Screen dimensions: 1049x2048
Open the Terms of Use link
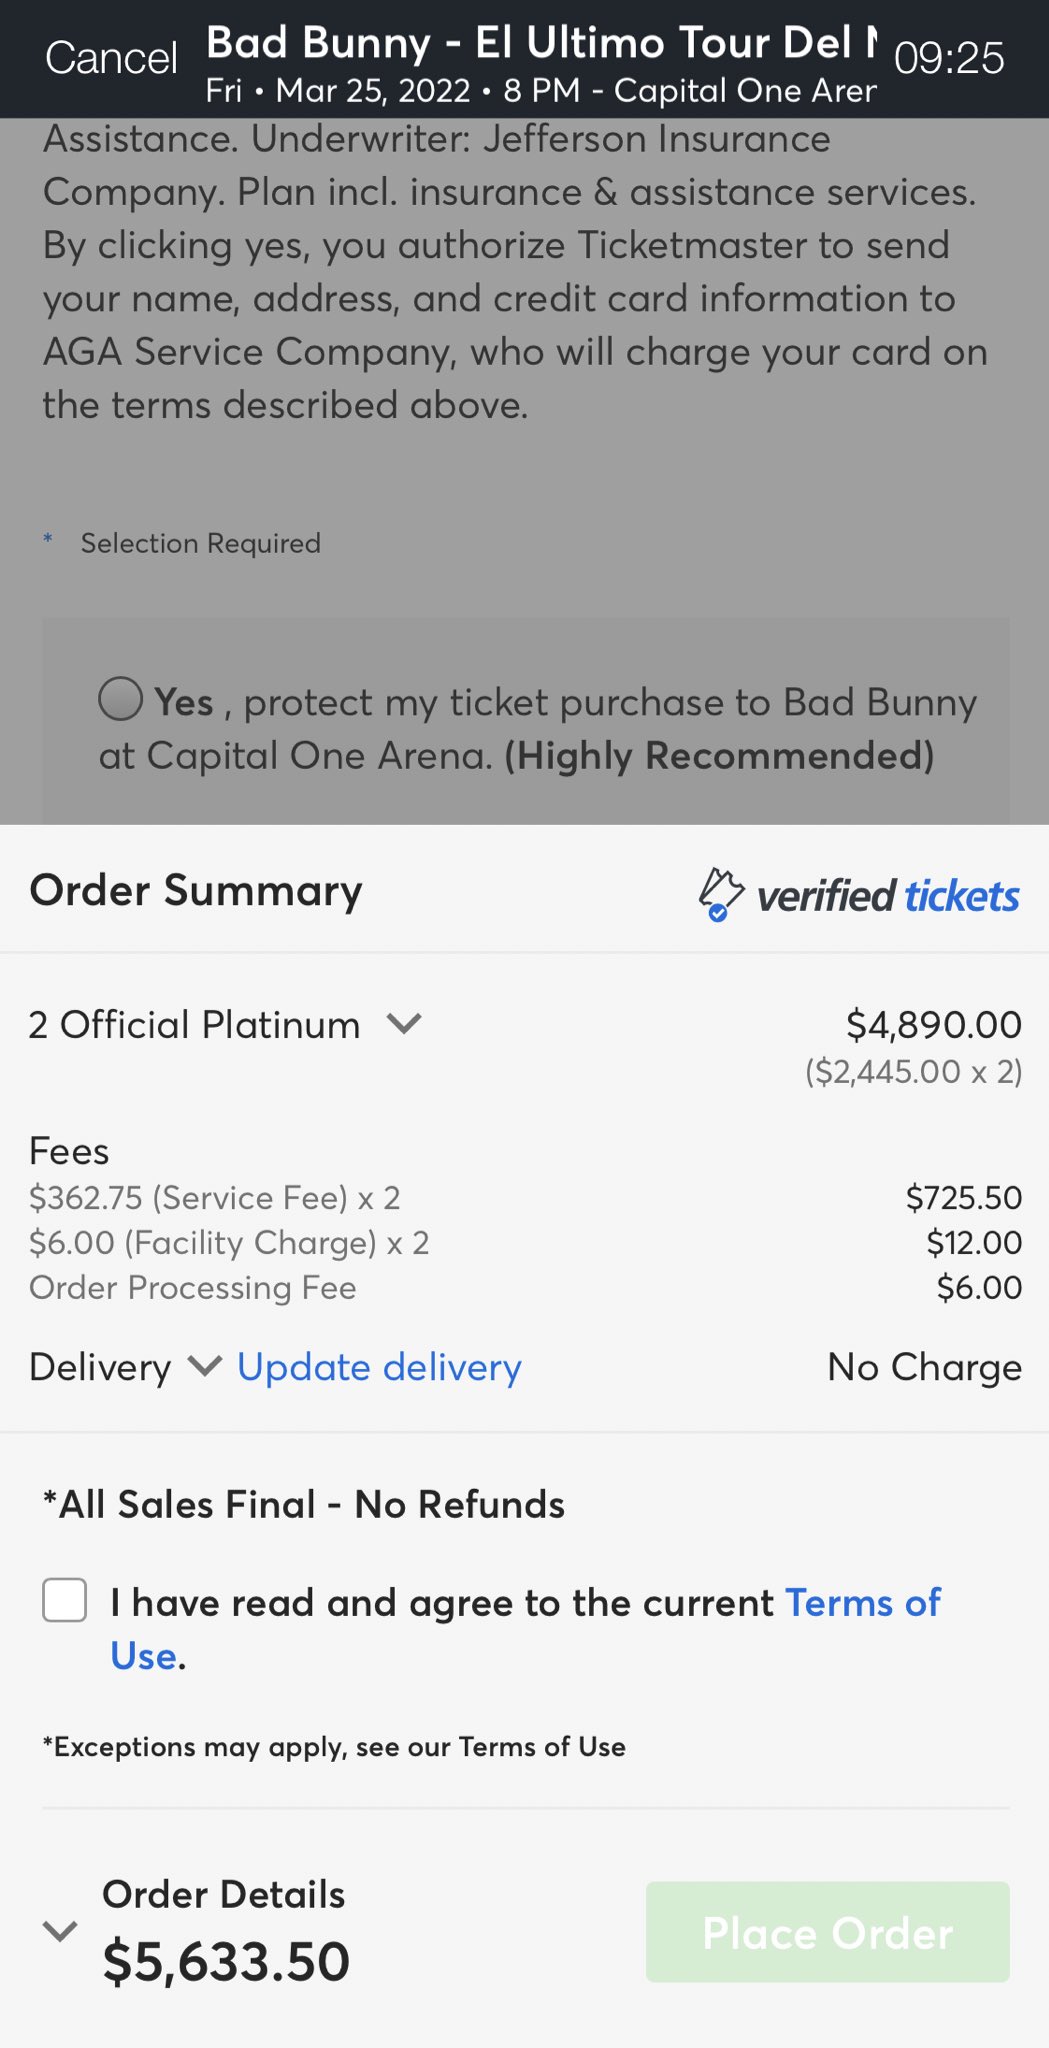pyautogui.click(x=525, y=1629)
